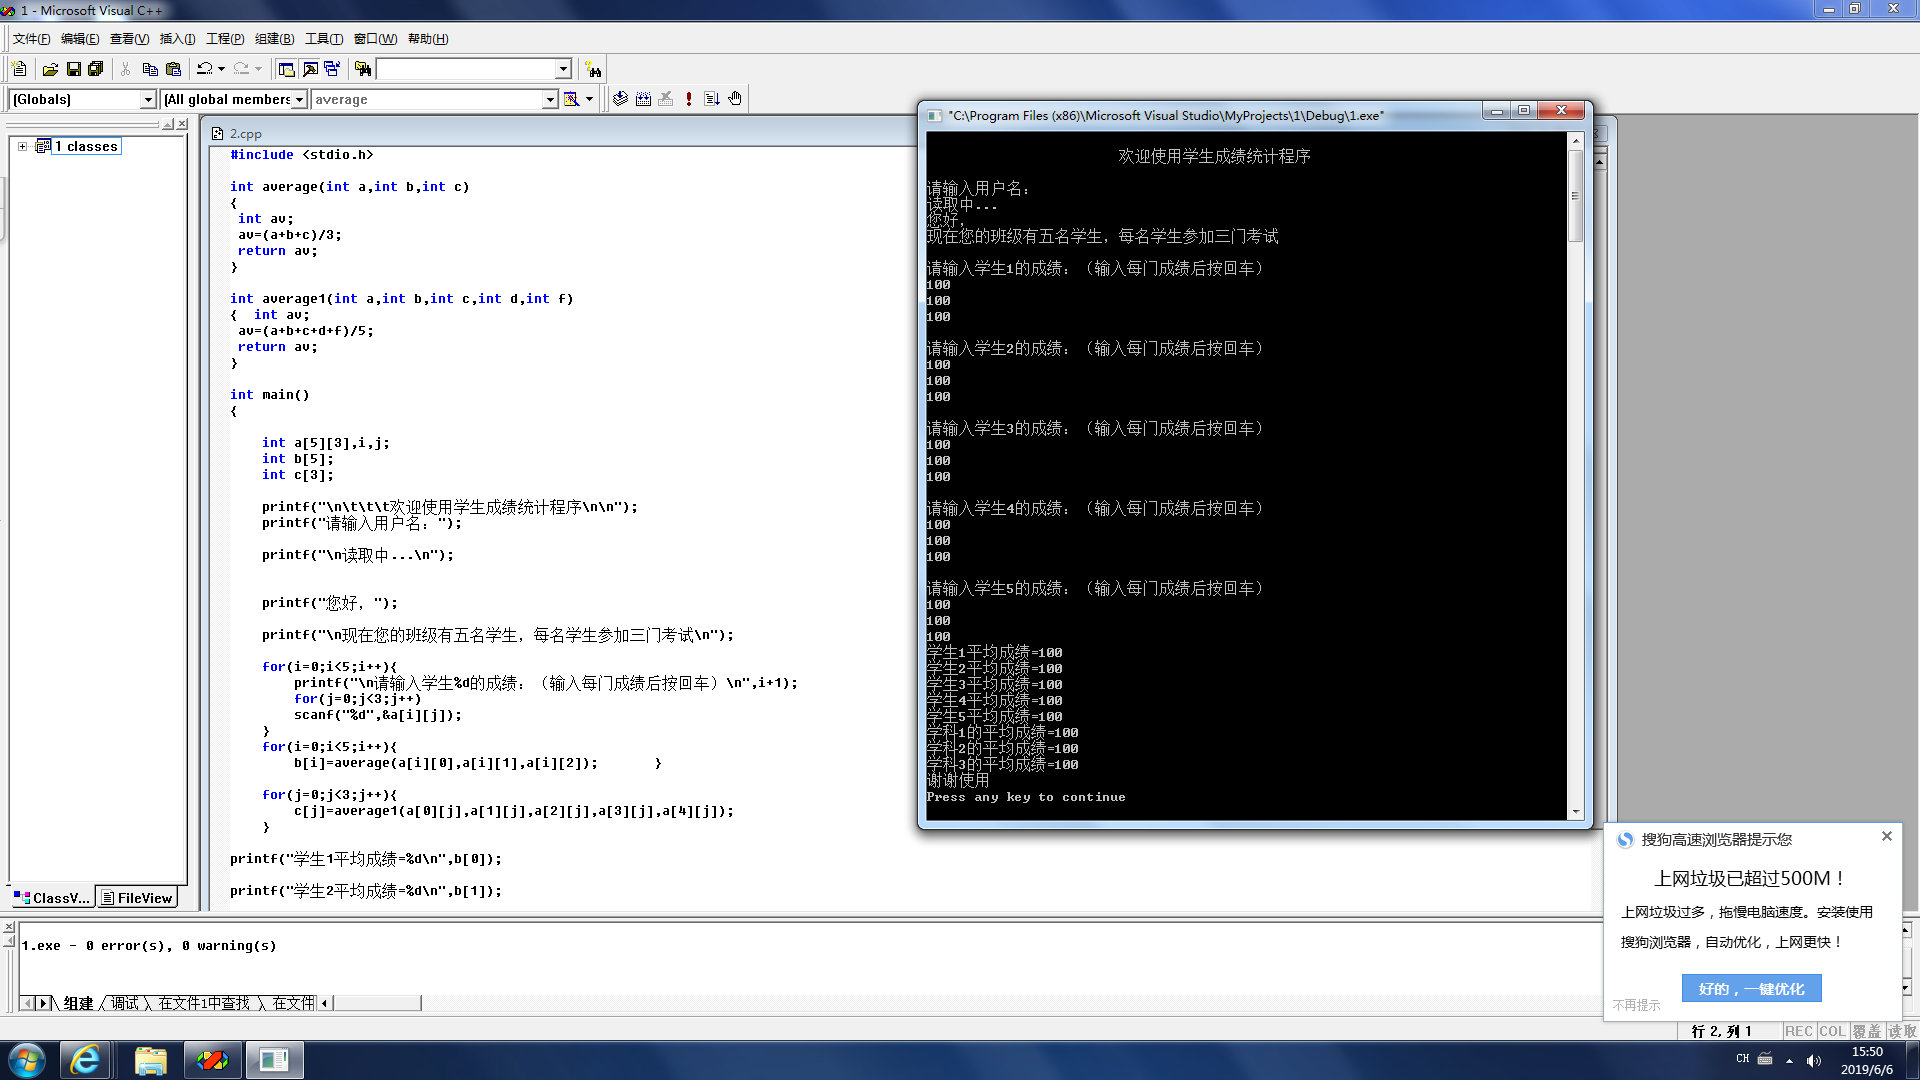Viewport: 1920px width, 1080px height.
Task: Open the All global members dropdown
Action: point(299,99)
